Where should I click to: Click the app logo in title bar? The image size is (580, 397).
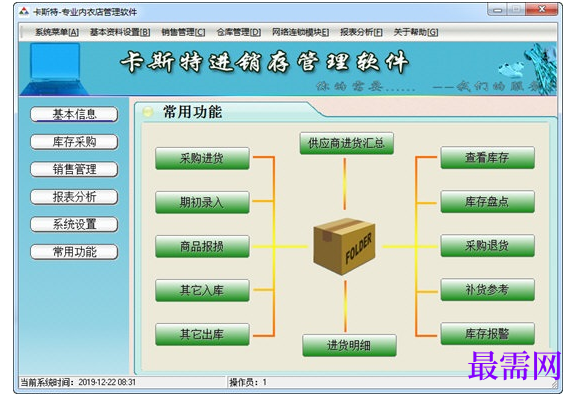pos(24,12)
